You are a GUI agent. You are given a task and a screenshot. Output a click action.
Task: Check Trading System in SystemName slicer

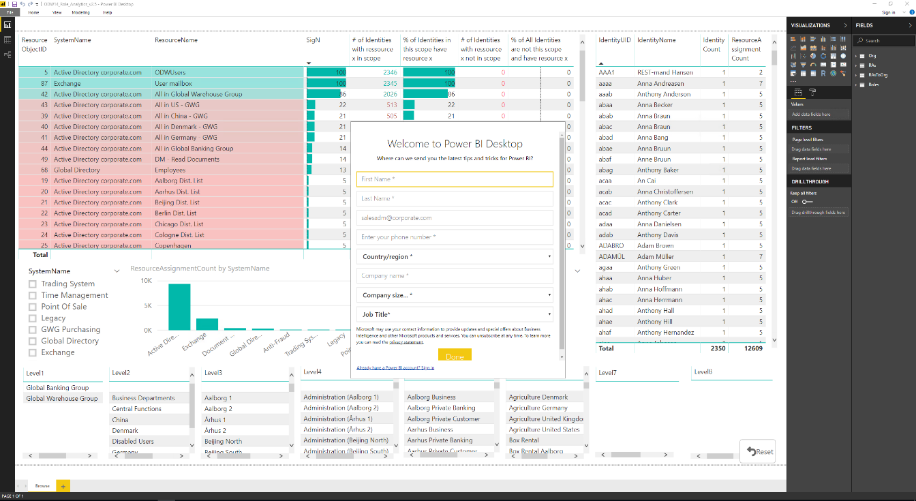[x=33, y=284]
